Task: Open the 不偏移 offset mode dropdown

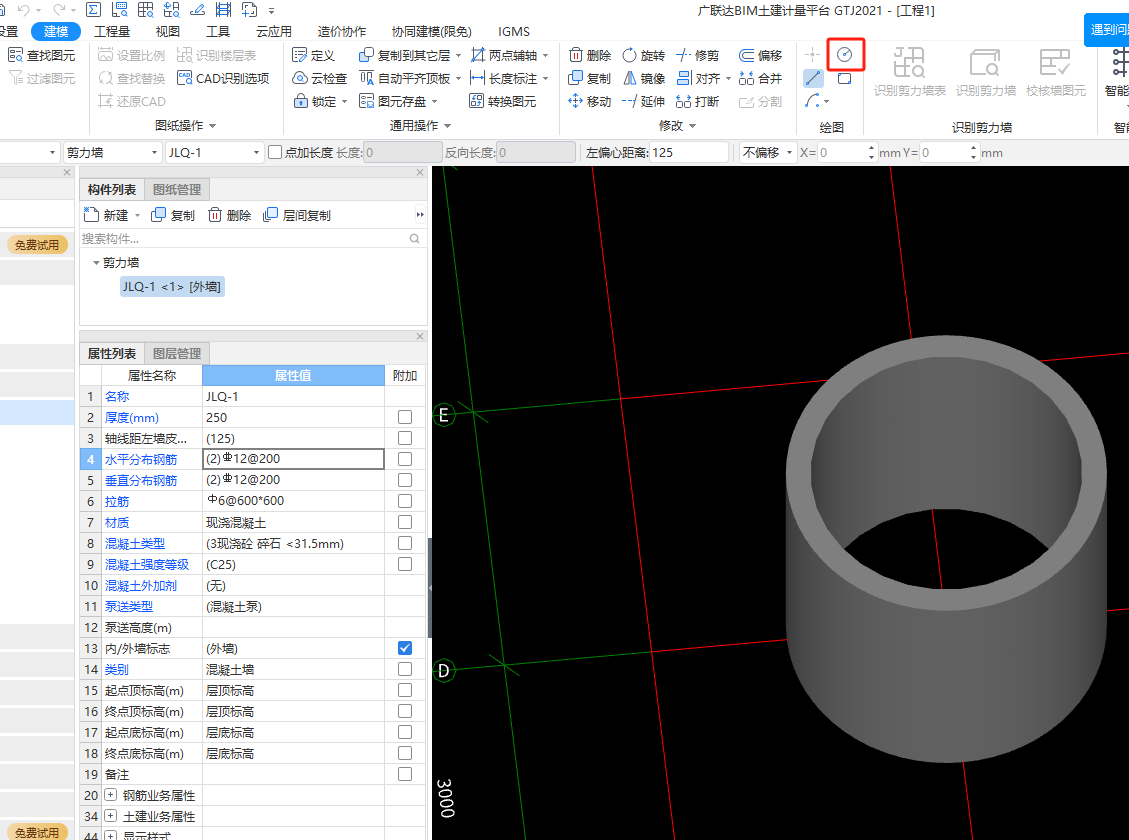Action: click(x=789, y=153)
